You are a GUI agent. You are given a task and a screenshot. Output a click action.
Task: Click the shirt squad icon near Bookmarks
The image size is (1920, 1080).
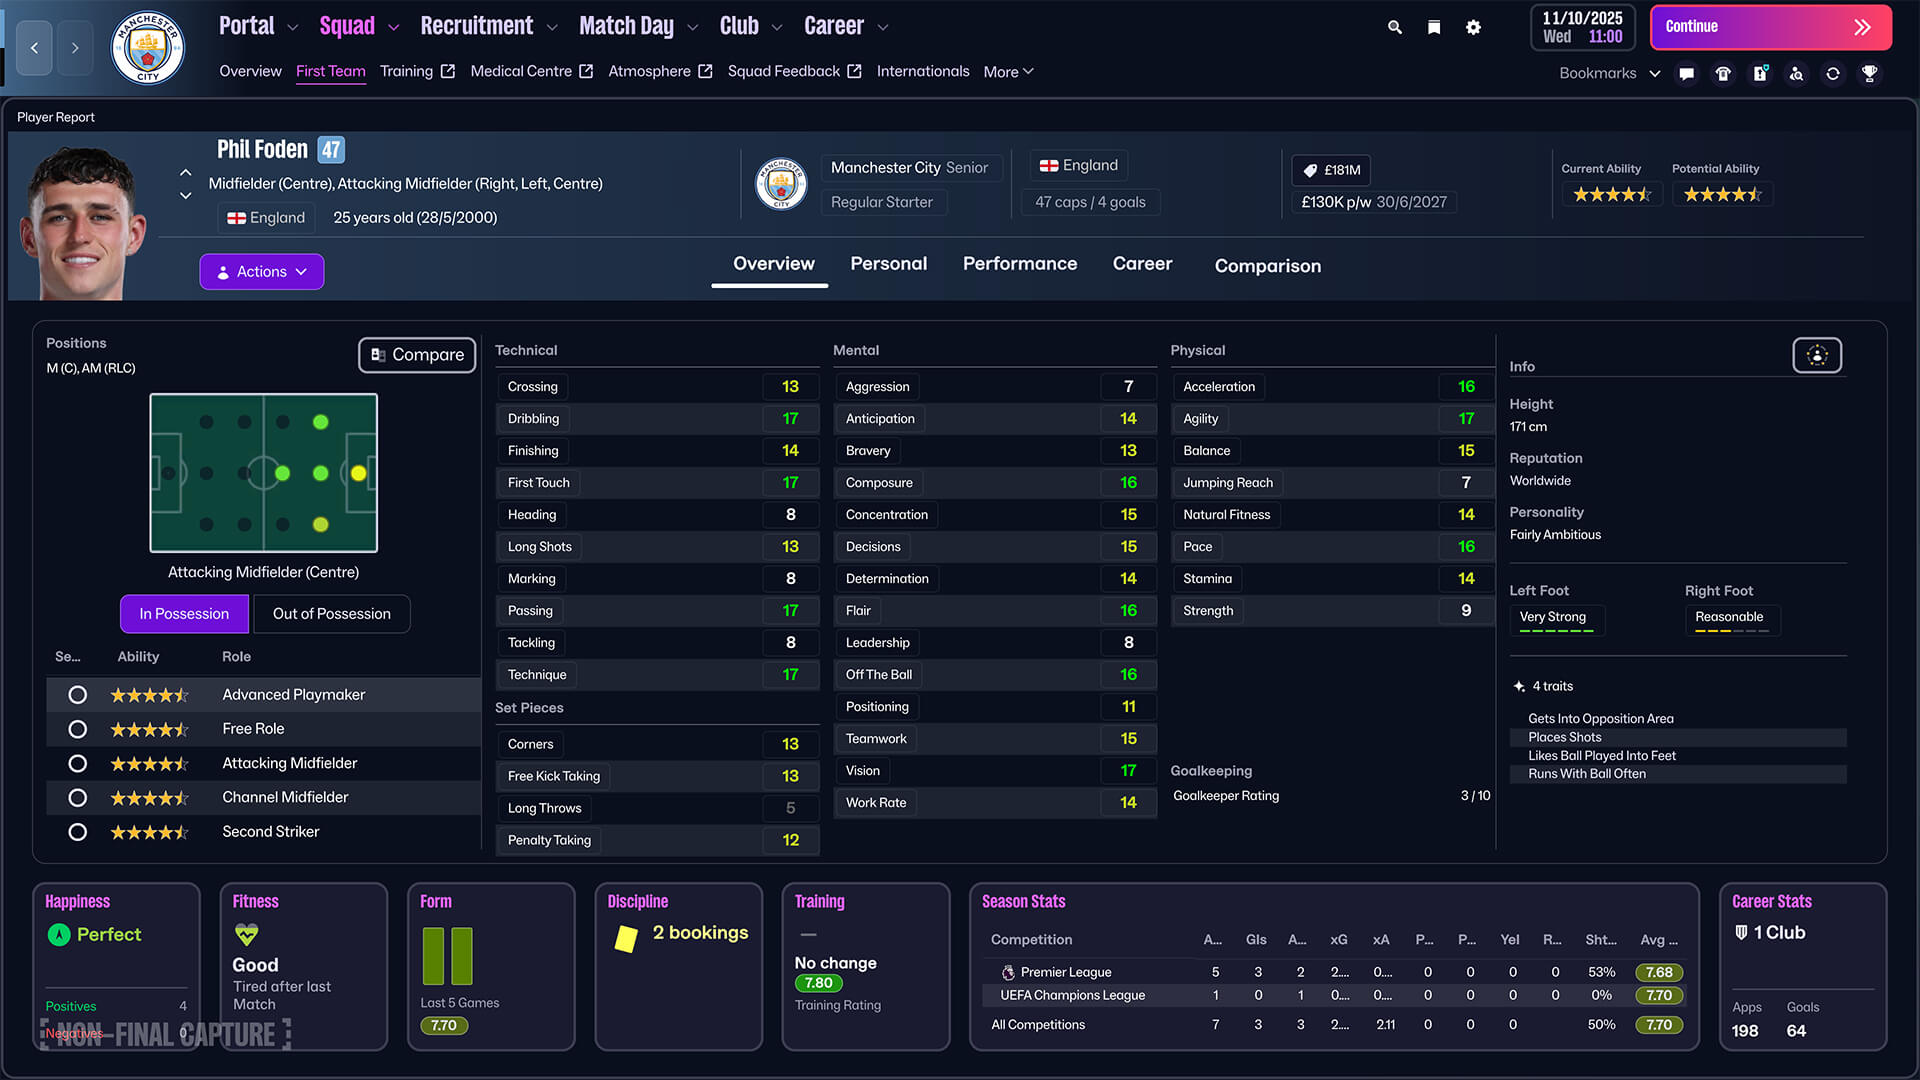point(1723,73)
